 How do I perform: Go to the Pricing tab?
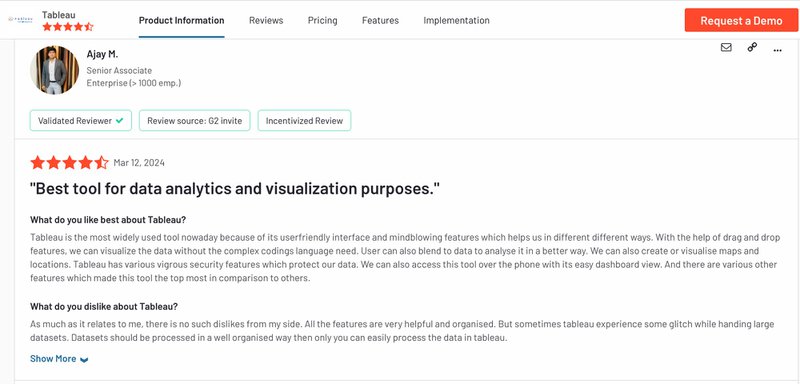point(322,20)
